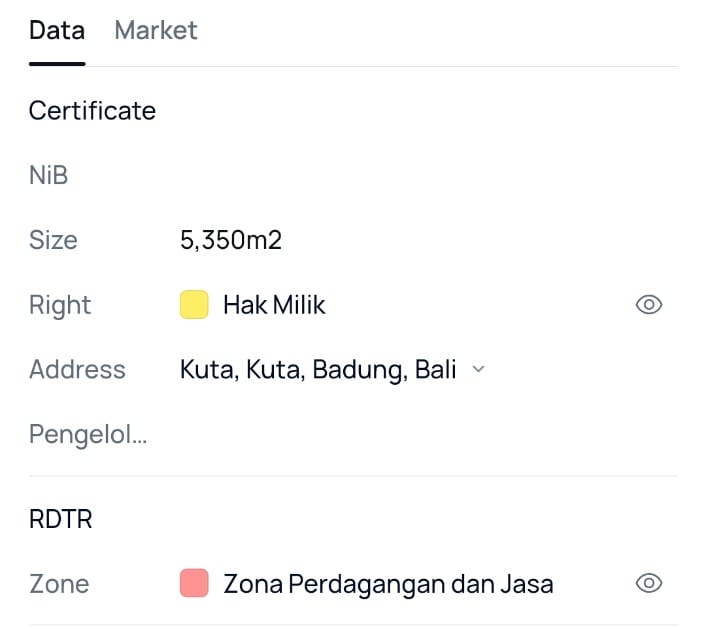This screenshot has height=629, width=706.
Task: Click the Certificate section heading
Action: (92, 110)
